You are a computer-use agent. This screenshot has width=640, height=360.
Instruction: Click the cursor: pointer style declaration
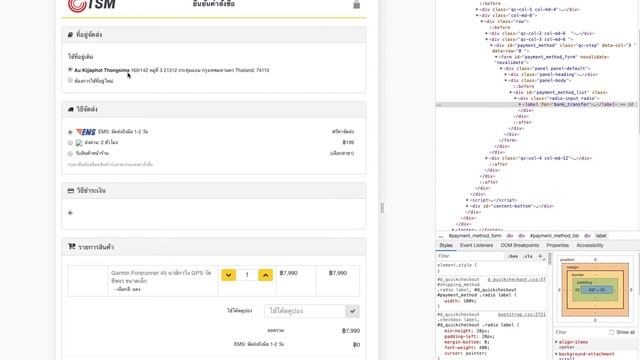point(465,353)
